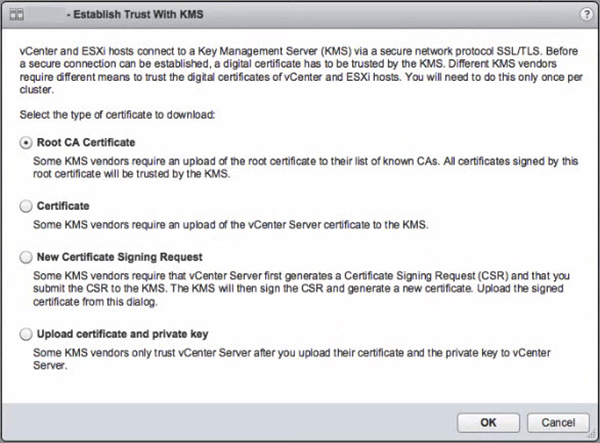The height and width of the screenshot is (443, 600).
Task: Click the CSR generation description paragraph
Action: pyautogui.click(x=295, y=287)
